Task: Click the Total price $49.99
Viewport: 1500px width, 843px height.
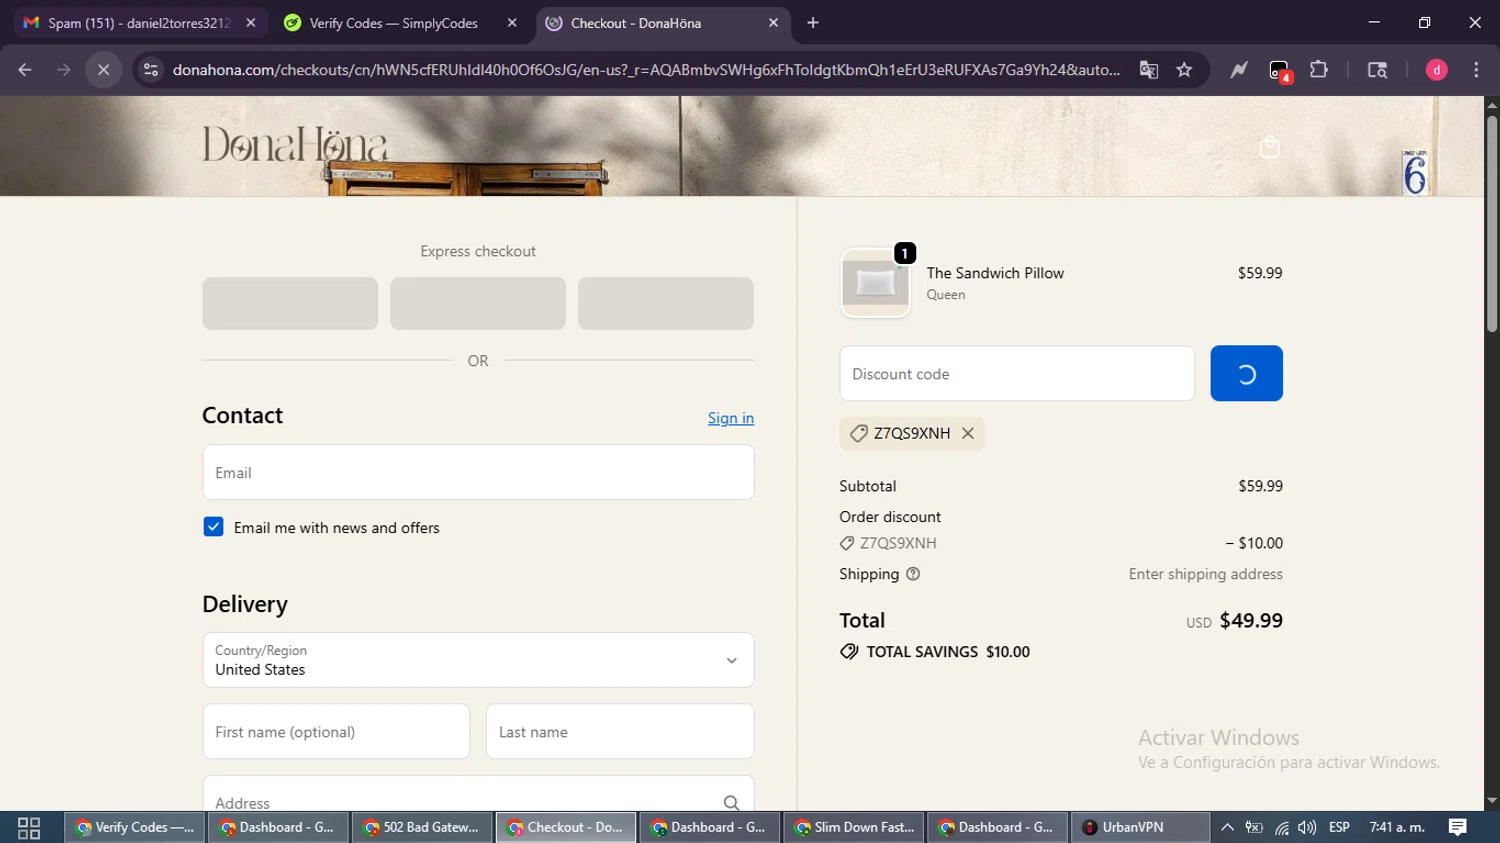Action: pos(1251,620)
